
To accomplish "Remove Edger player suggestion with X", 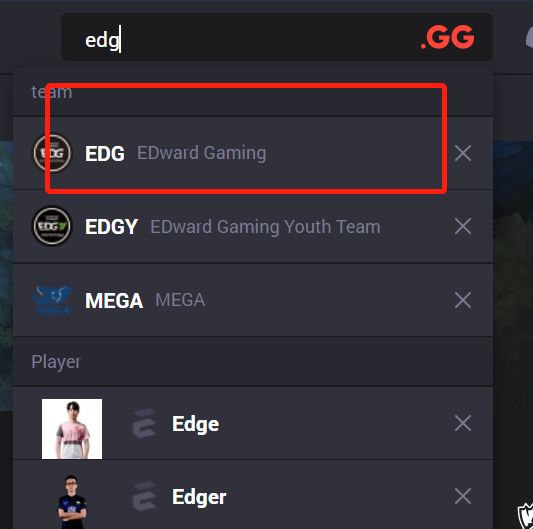I will click(x=463, y=496).
